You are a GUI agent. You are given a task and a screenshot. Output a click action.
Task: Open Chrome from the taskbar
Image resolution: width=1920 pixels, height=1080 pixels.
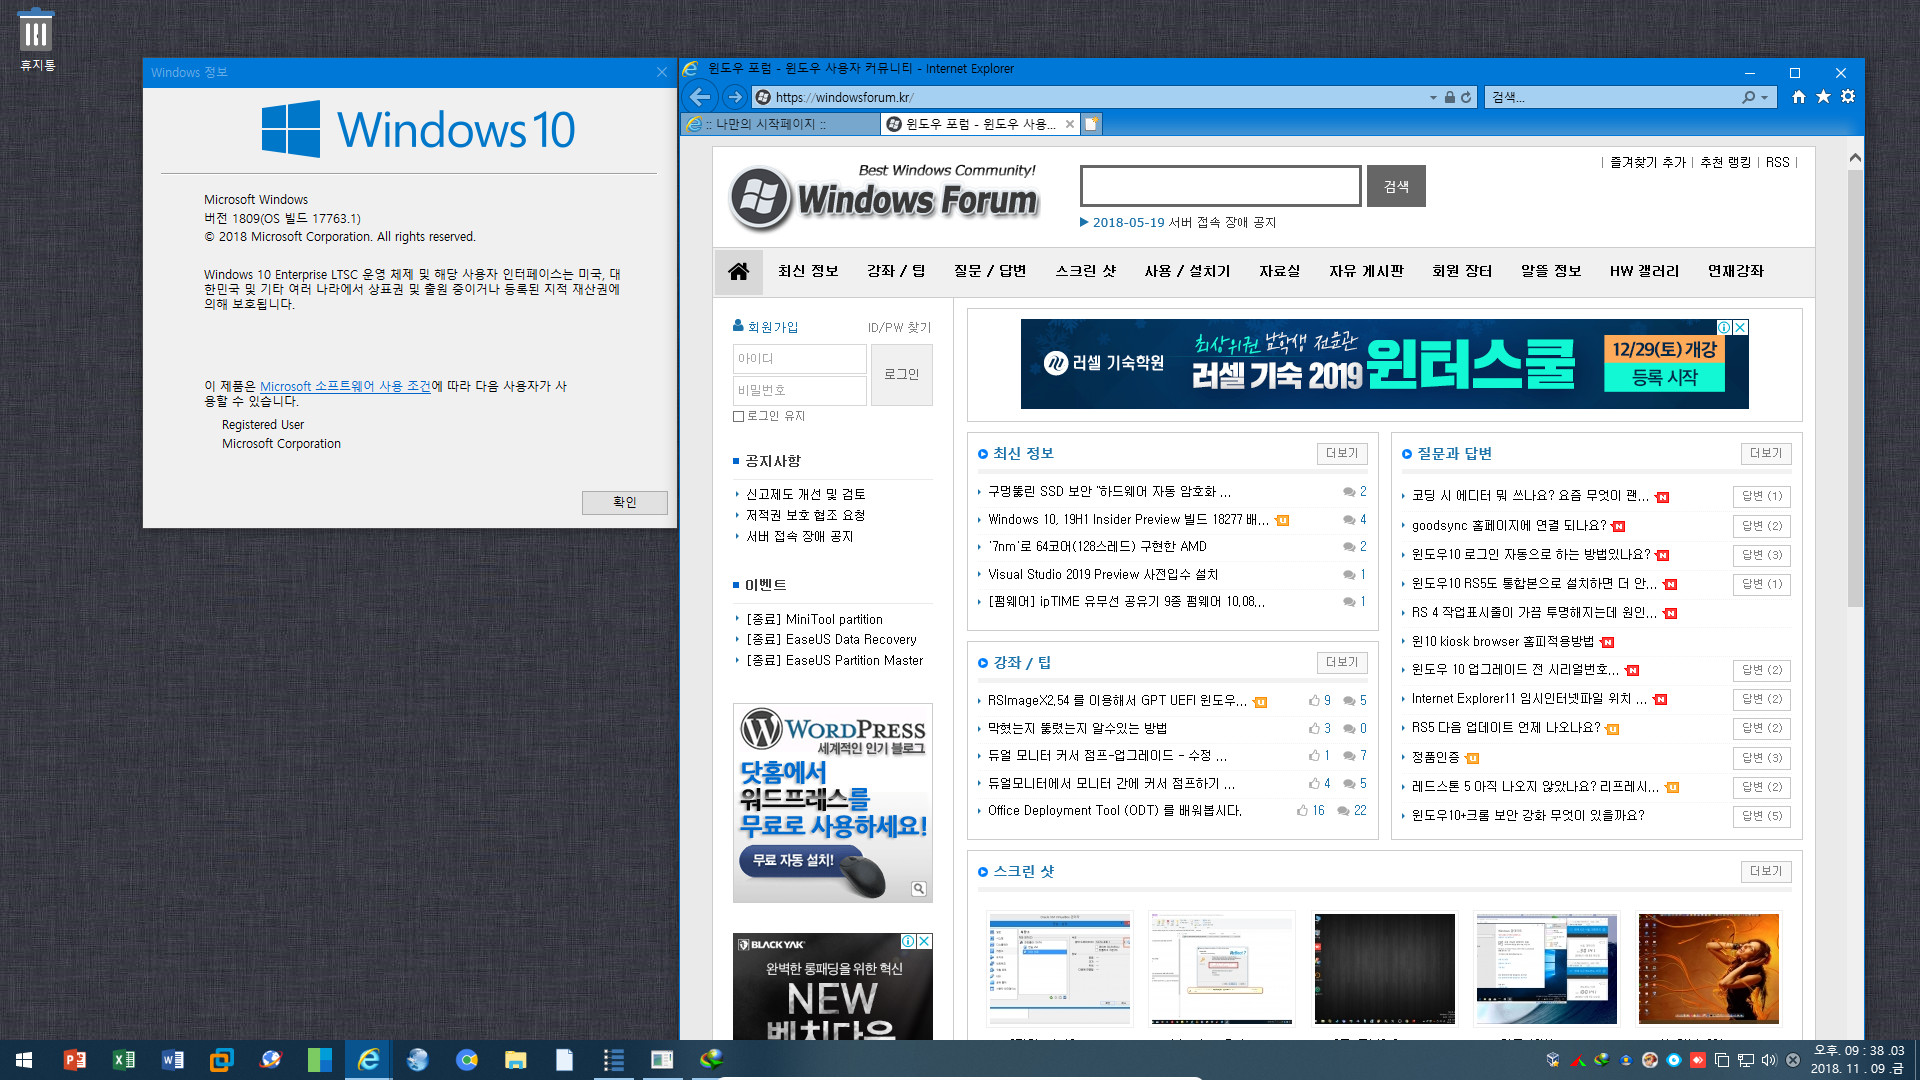466,1060
